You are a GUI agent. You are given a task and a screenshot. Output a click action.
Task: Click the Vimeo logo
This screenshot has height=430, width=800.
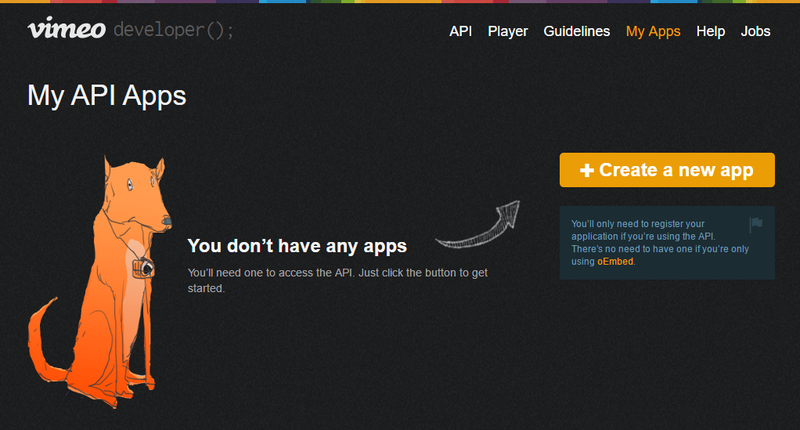[x=67, y=29]
